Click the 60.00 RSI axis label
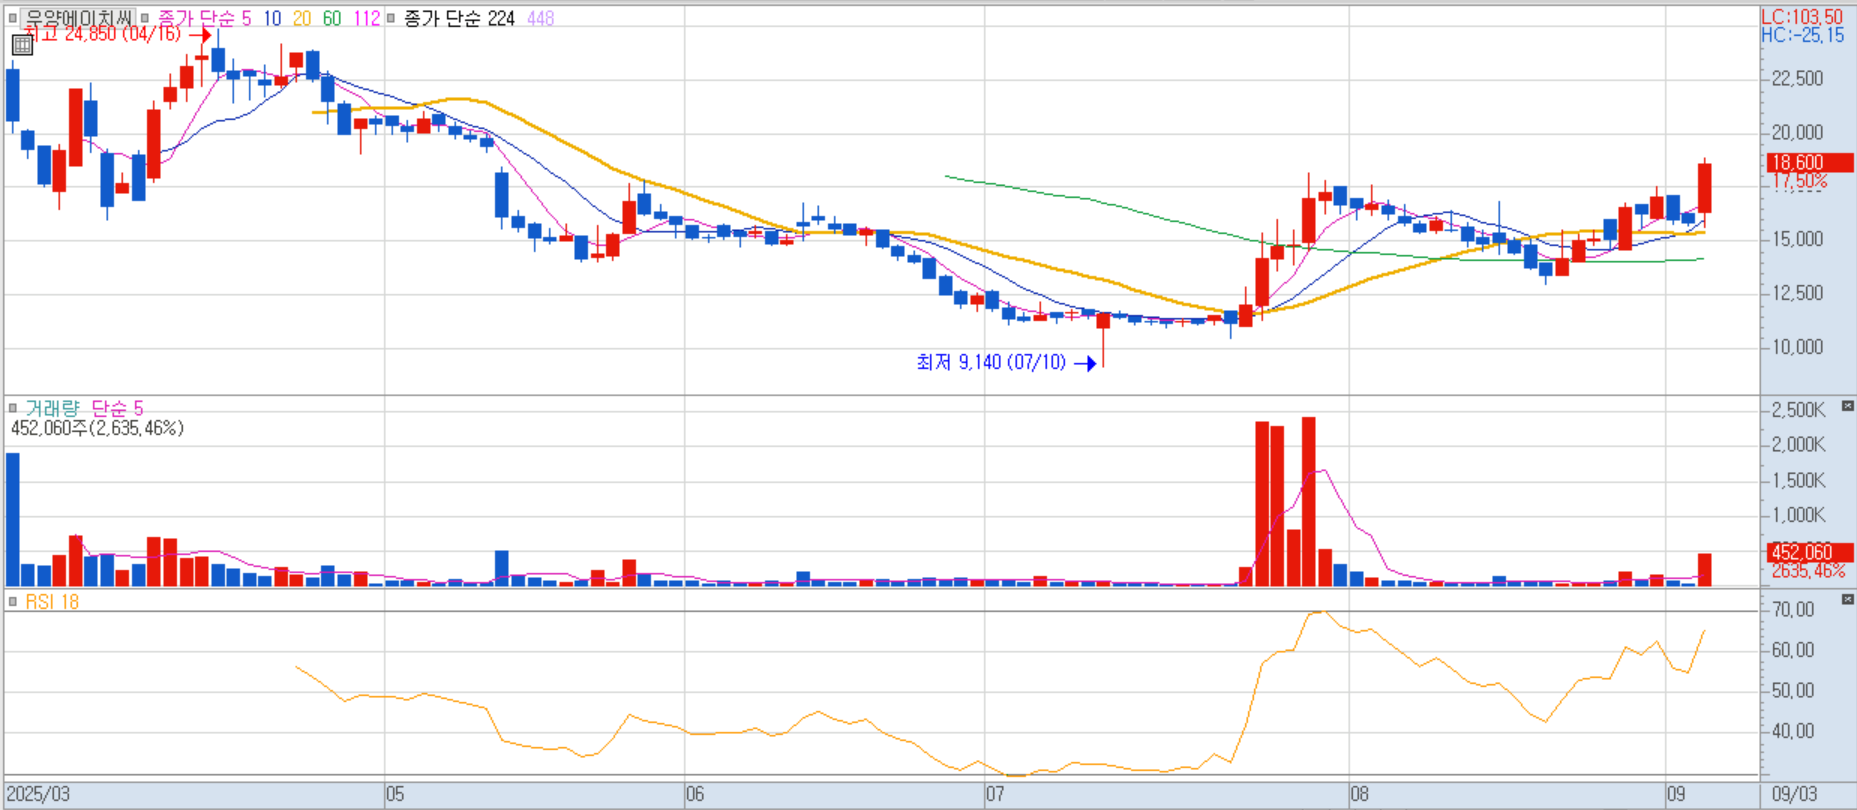 (x=1792, y=650)
